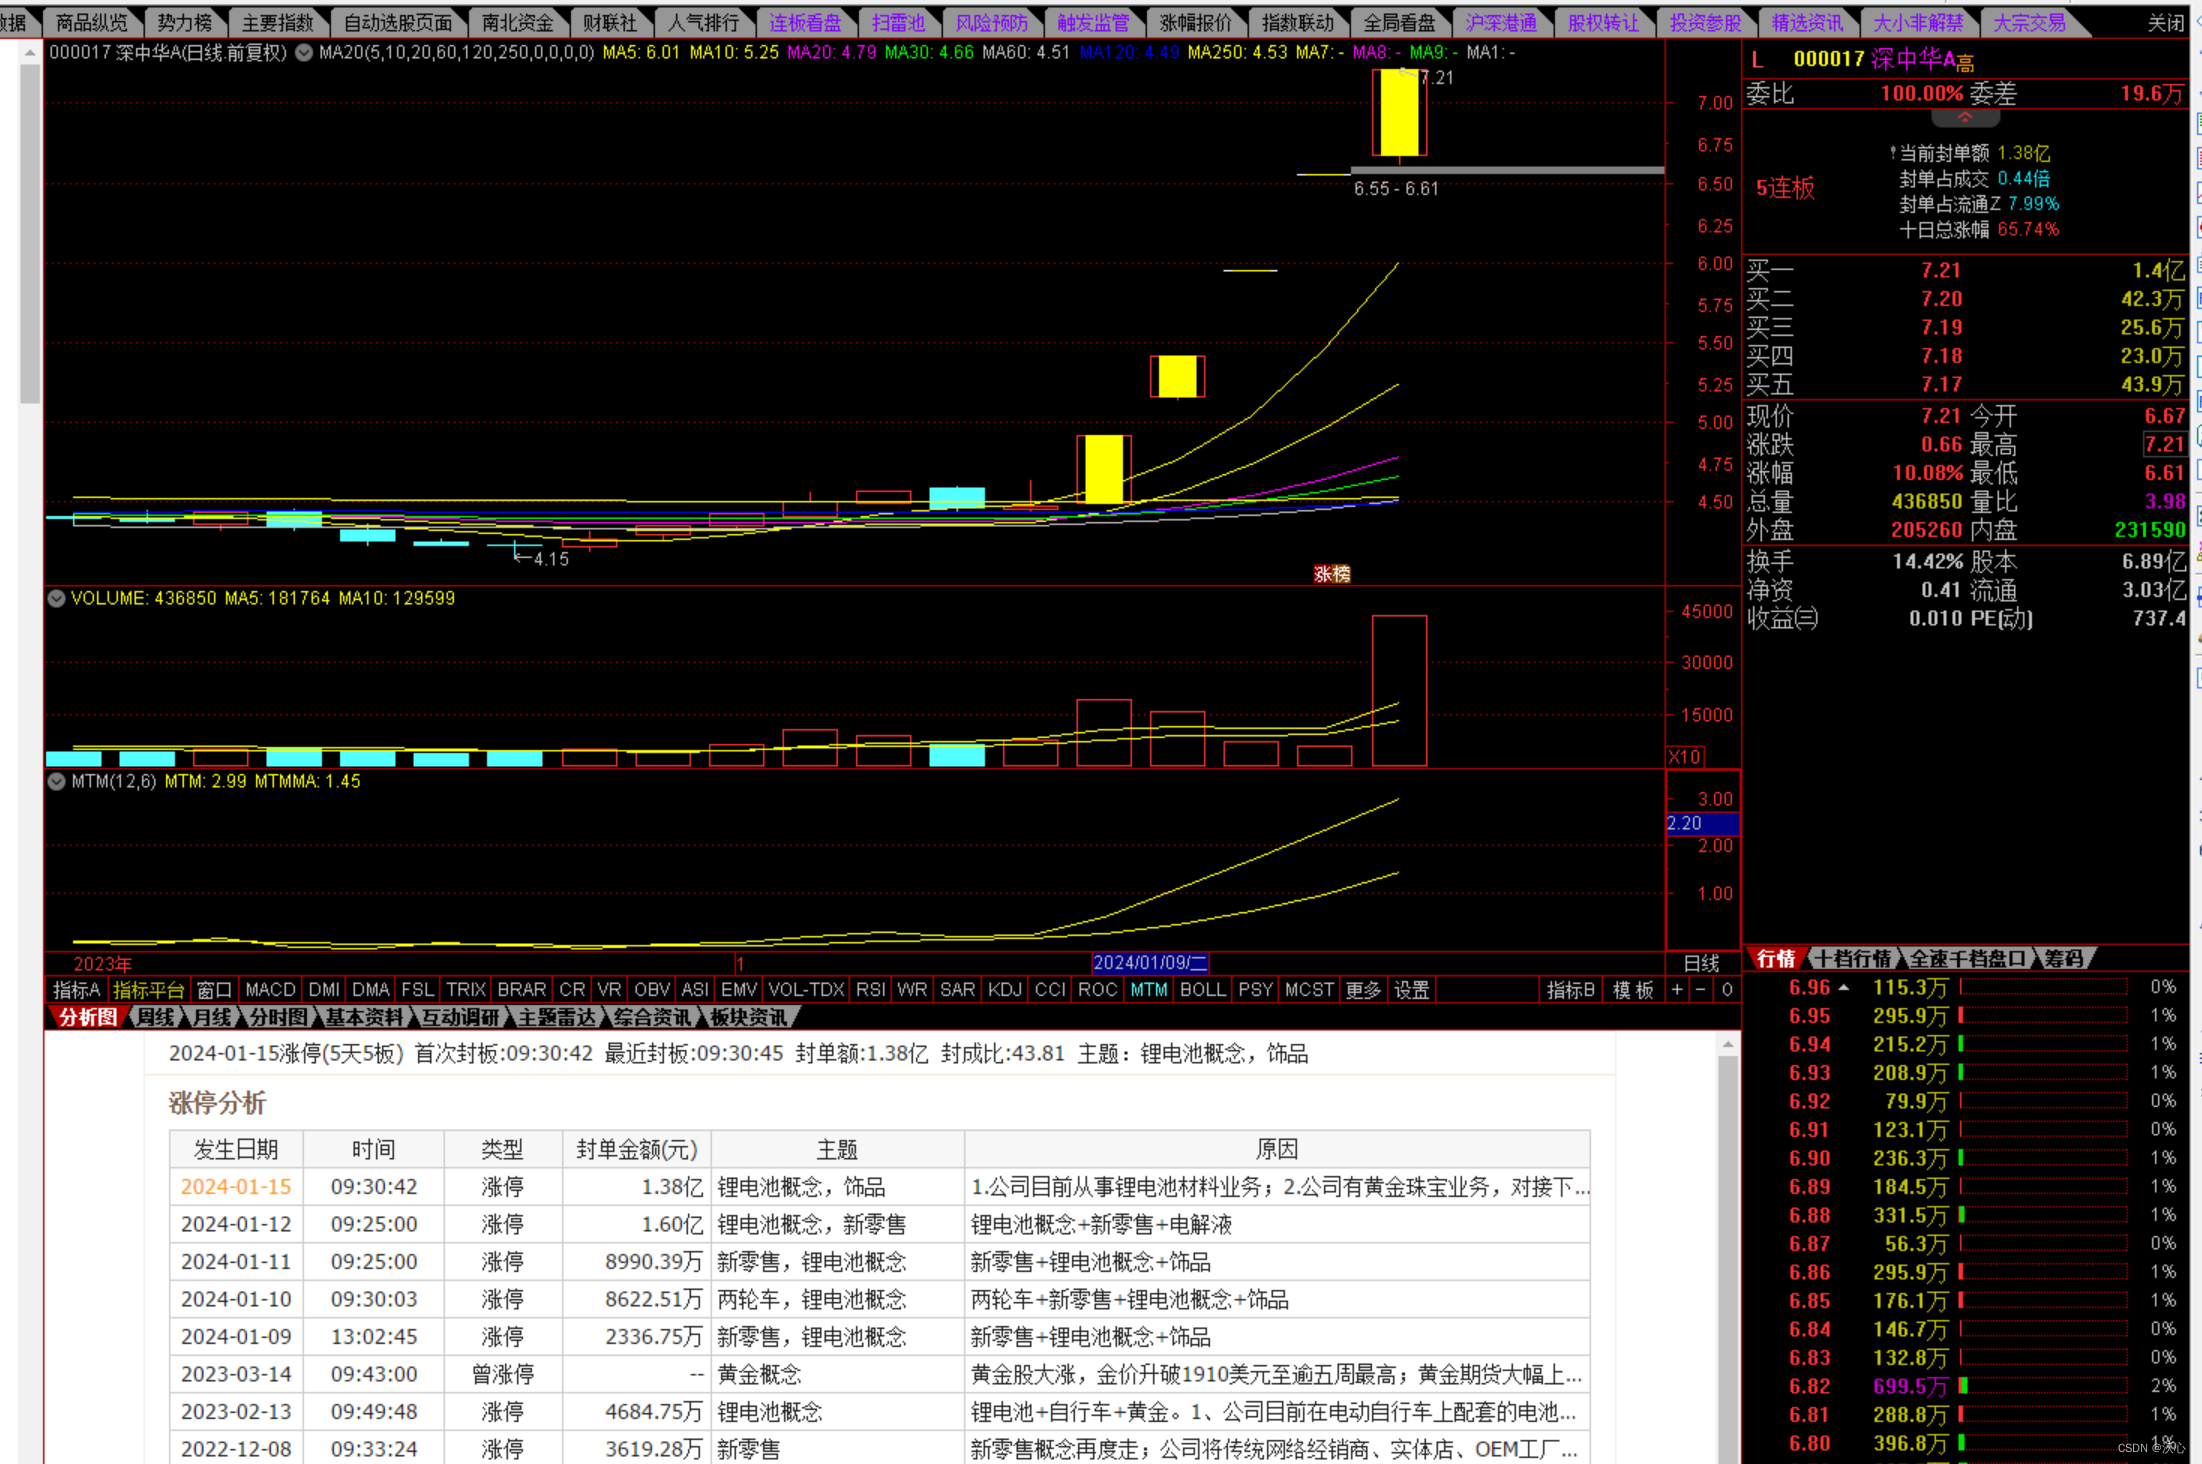Select the 2023-03-14 曾涨停 row
Viewport: 2202px width, 1464px height.
tap(880, 1374)
